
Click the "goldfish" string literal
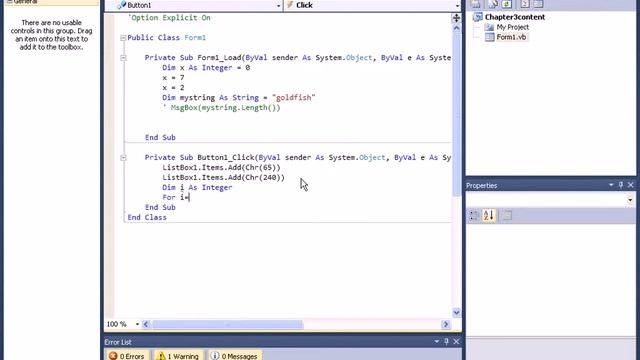click(x=293, y=98)
